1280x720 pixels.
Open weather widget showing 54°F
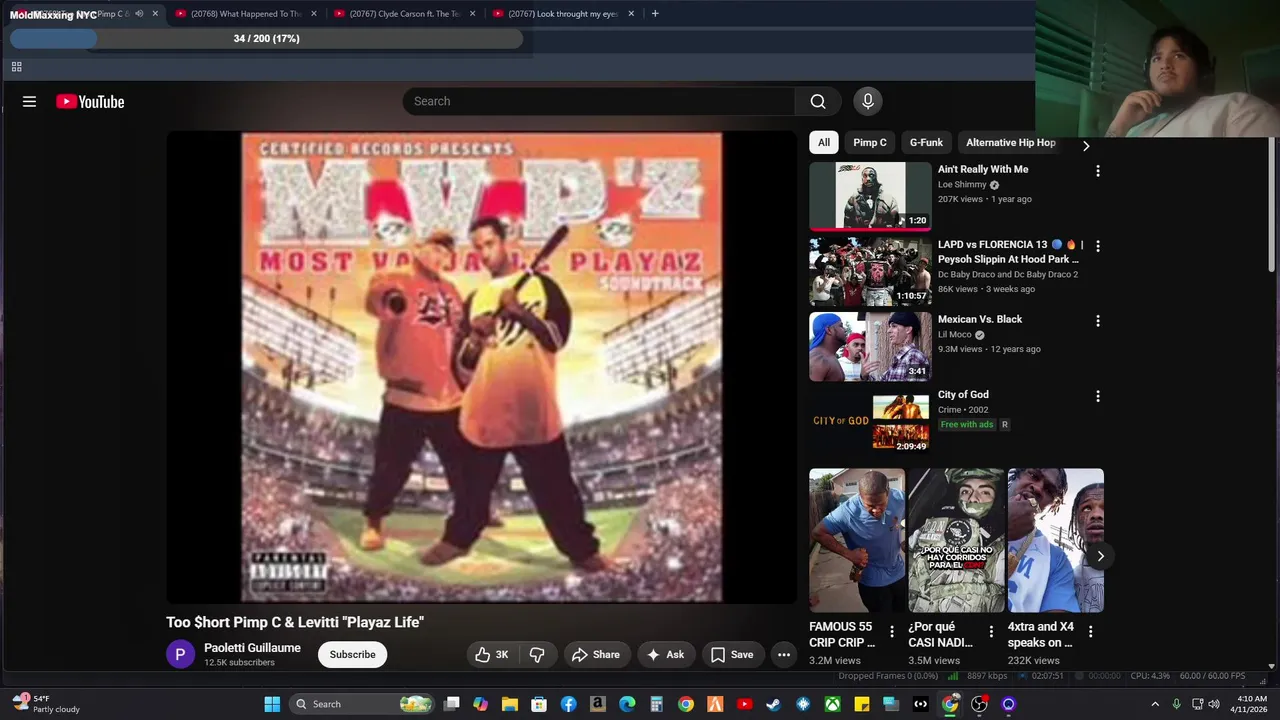click(45, 704)
